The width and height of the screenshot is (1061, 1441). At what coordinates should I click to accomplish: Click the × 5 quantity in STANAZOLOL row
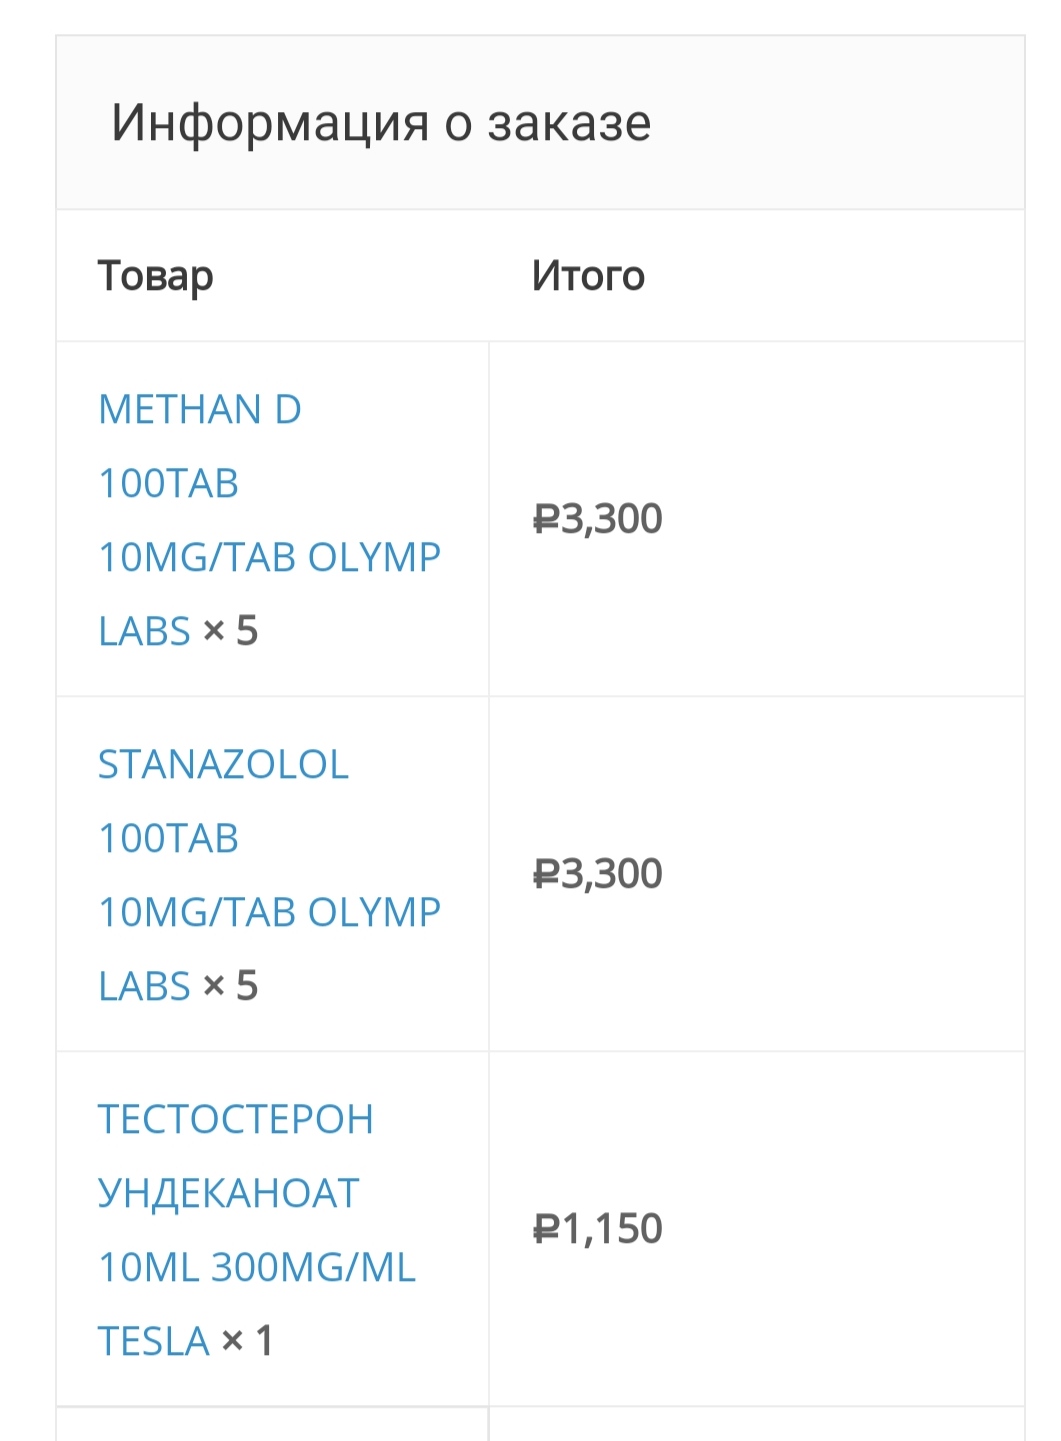(x=230, y=986)
